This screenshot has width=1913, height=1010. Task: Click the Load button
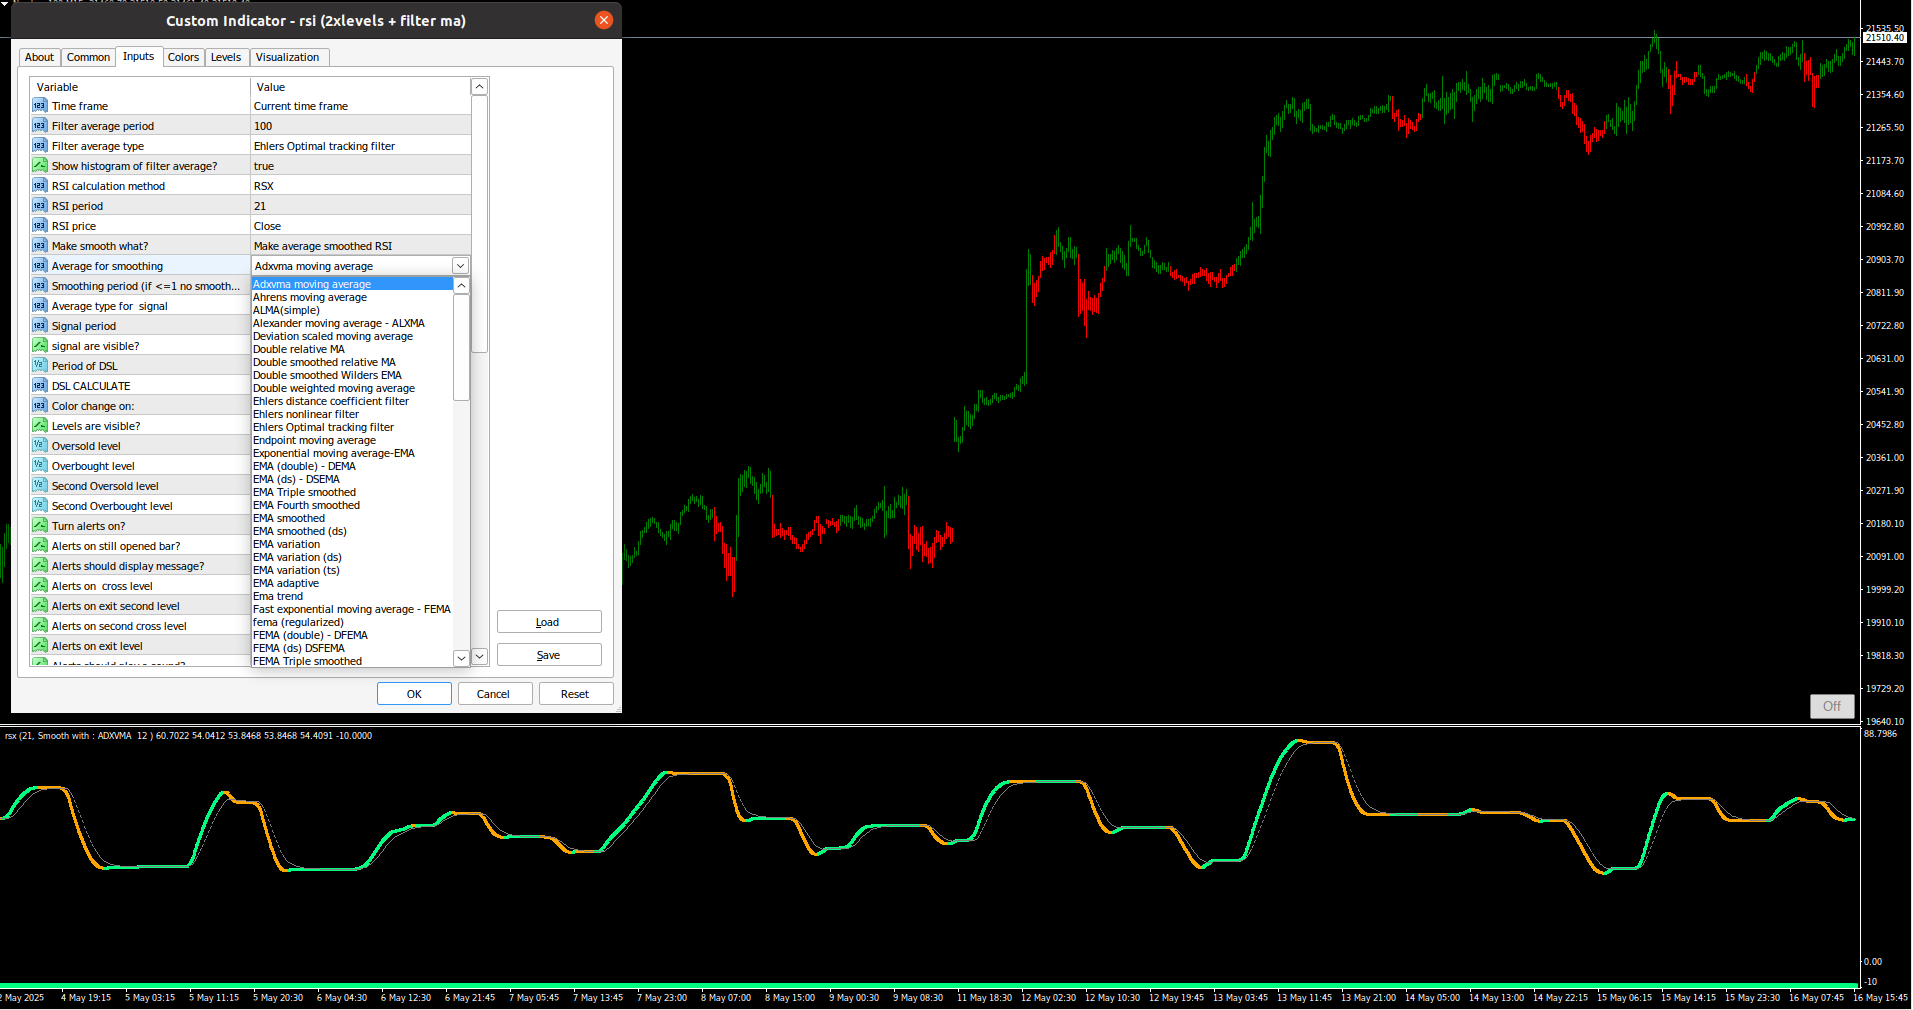click(x=549, y=622)
